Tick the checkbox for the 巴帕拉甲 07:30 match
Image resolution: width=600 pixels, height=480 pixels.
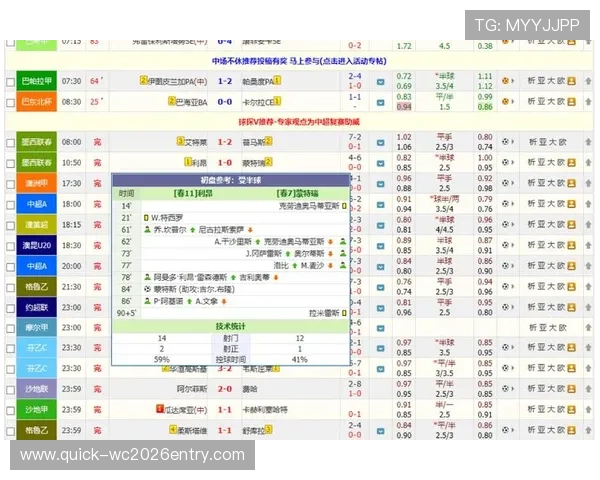10,82
